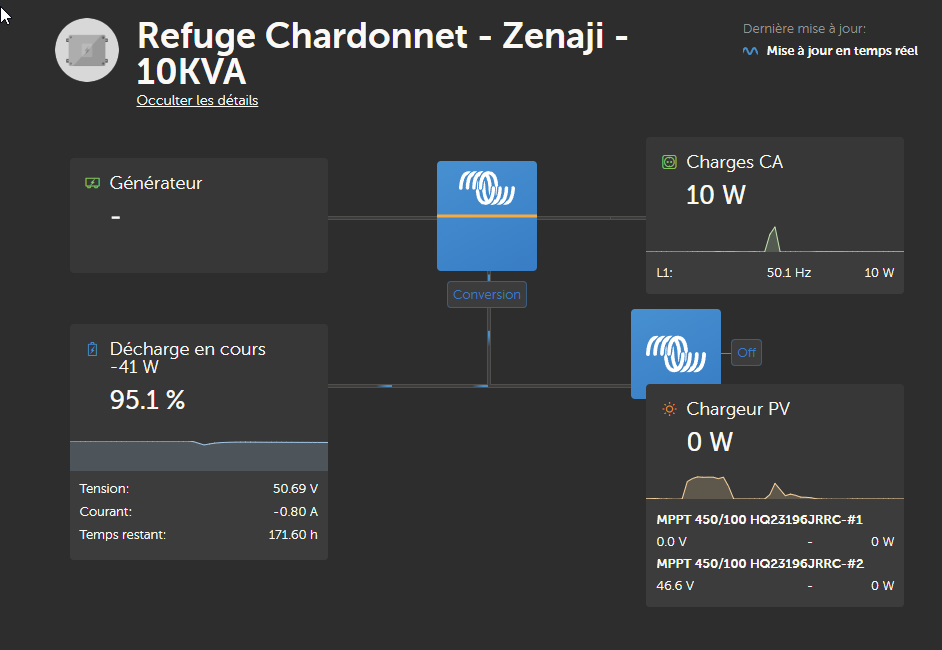
Task: Click the battery state of charge graph
Action: 199,455
